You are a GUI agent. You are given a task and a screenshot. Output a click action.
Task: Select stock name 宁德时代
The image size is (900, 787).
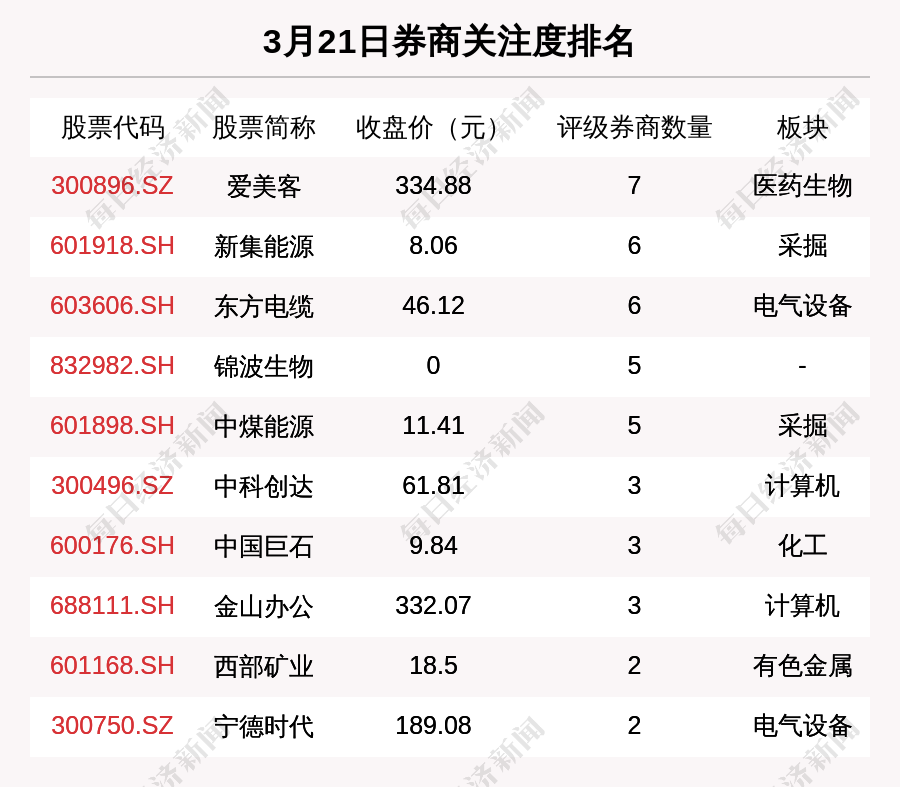[263, 726]
